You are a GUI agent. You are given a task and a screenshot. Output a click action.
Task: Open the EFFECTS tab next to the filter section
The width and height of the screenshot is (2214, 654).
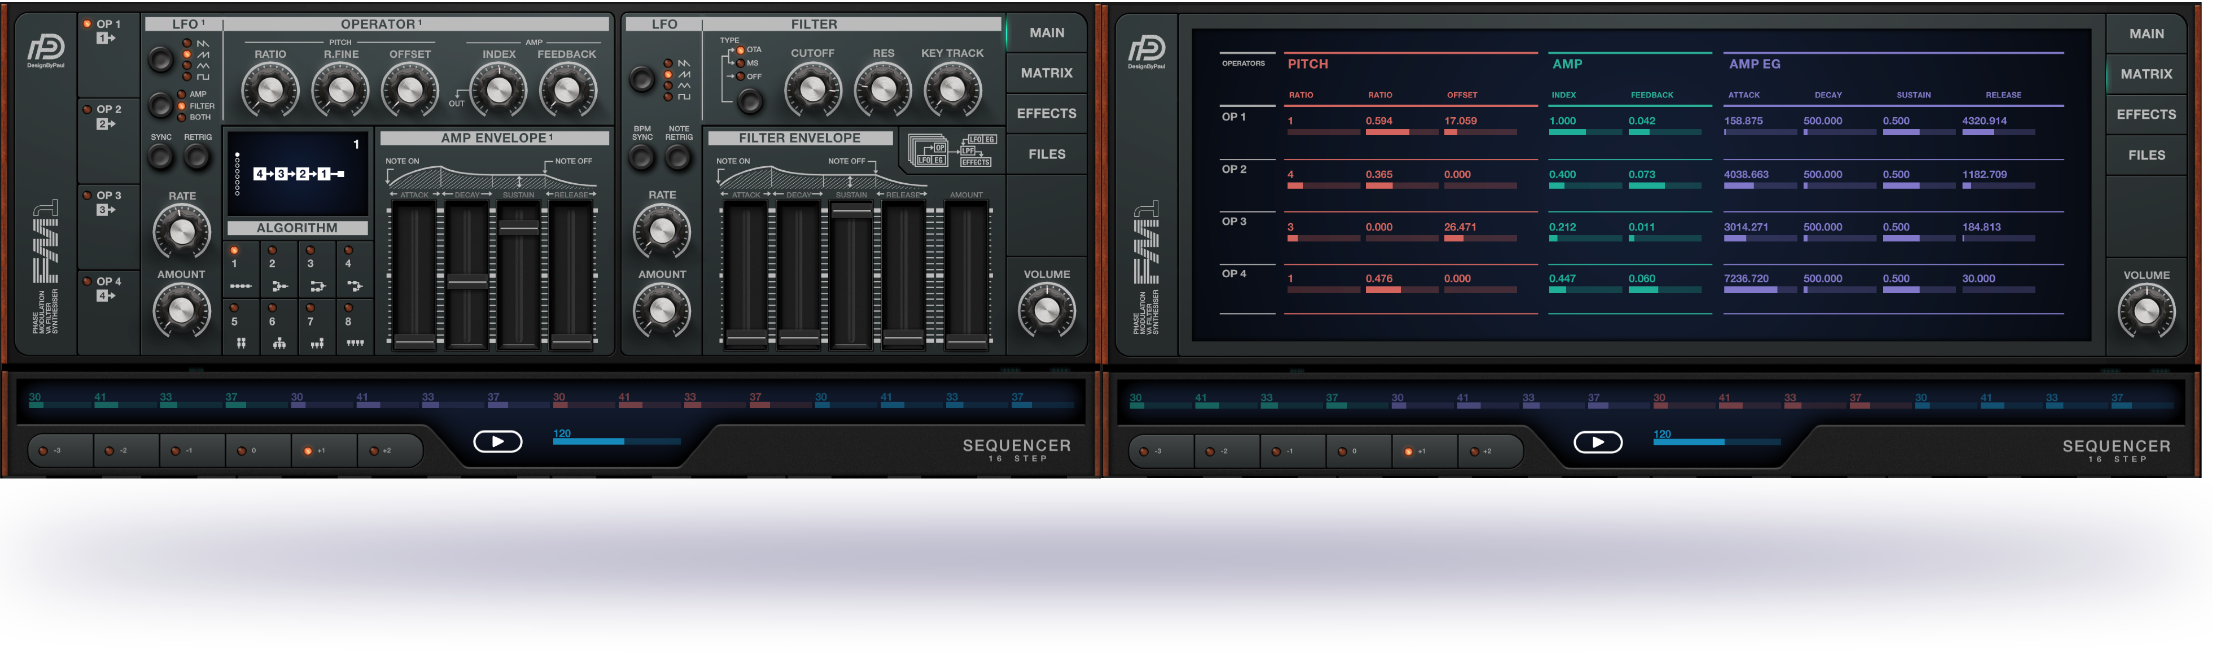point(1046,114)
